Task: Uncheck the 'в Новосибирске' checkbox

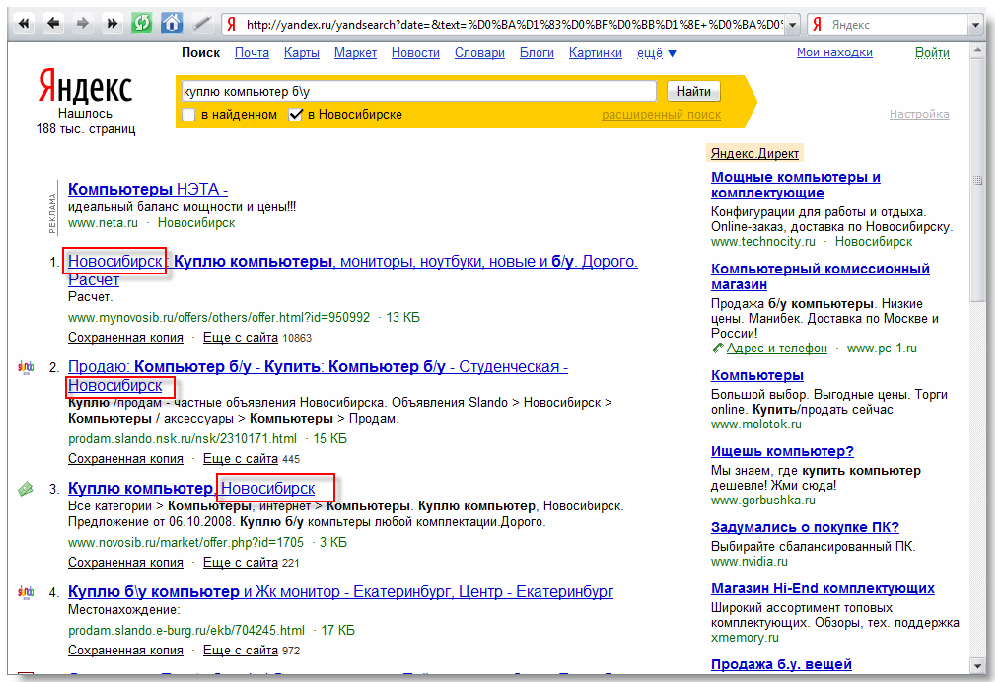Action: click(x=295, y=115)
